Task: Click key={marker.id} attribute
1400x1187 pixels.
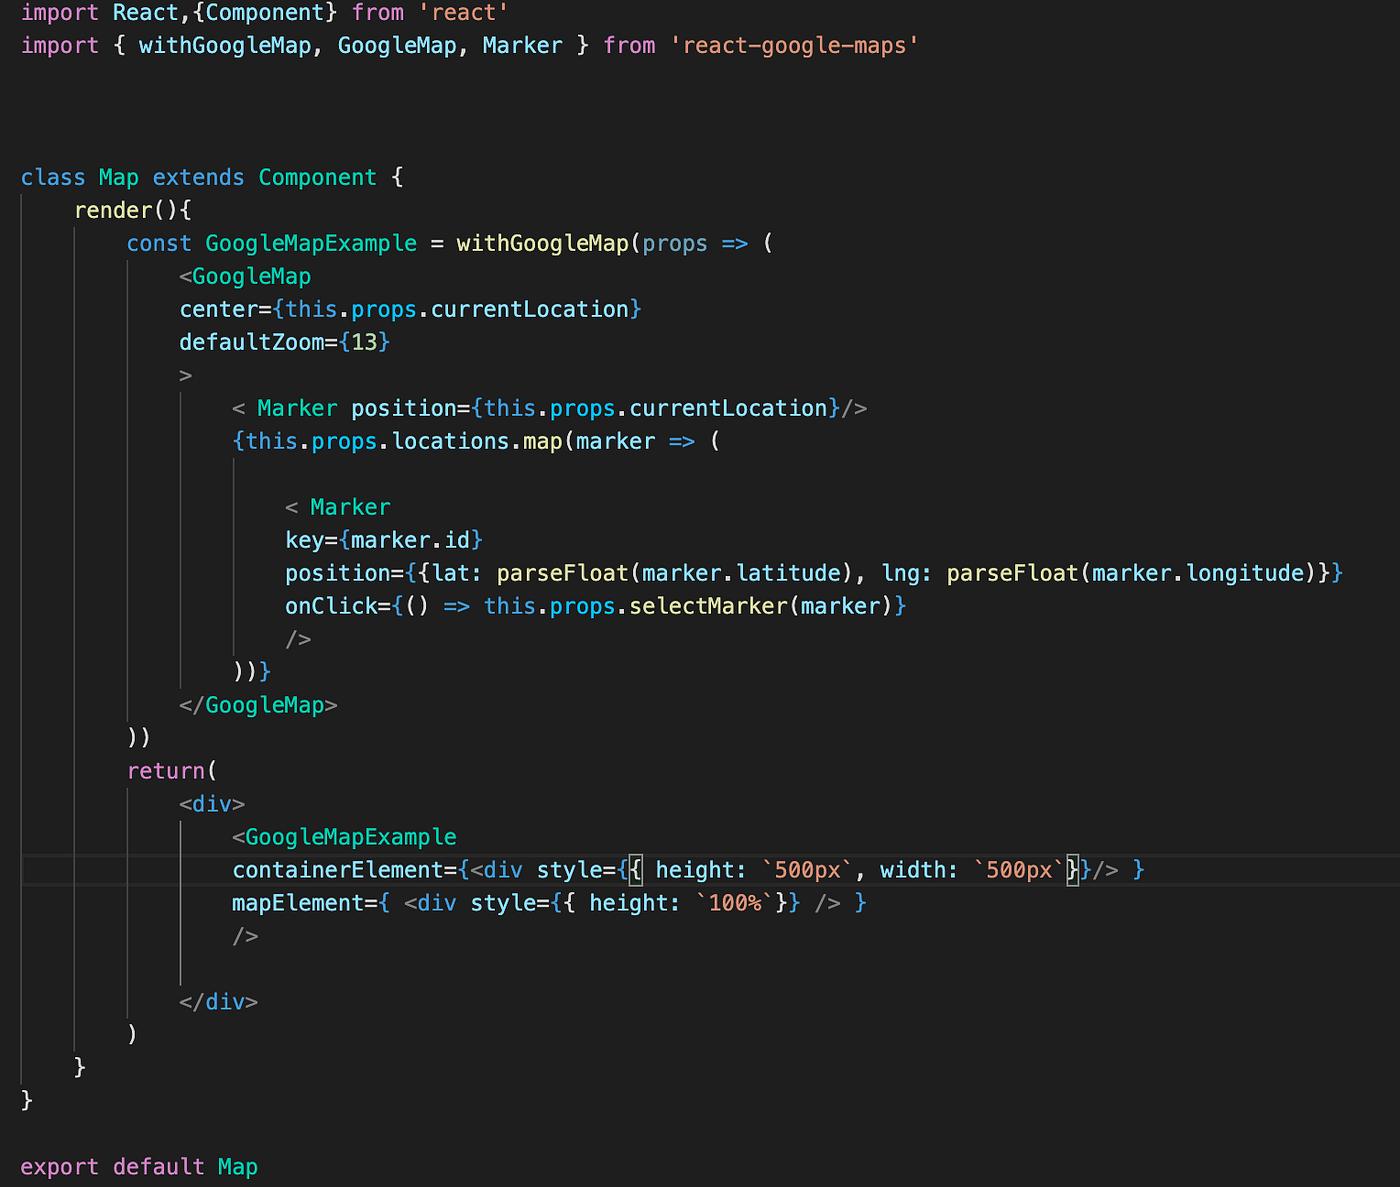Action: coord(384,541)
